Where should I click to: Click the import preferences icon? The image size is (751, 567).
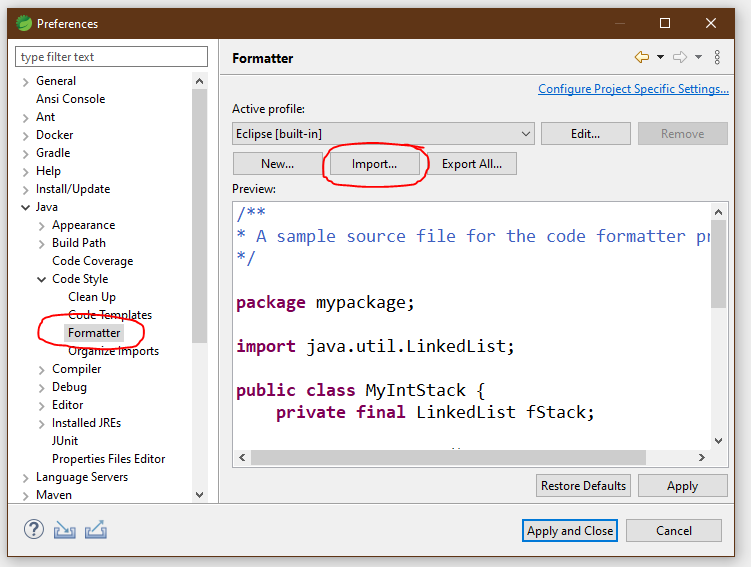[x=65, y=530]
